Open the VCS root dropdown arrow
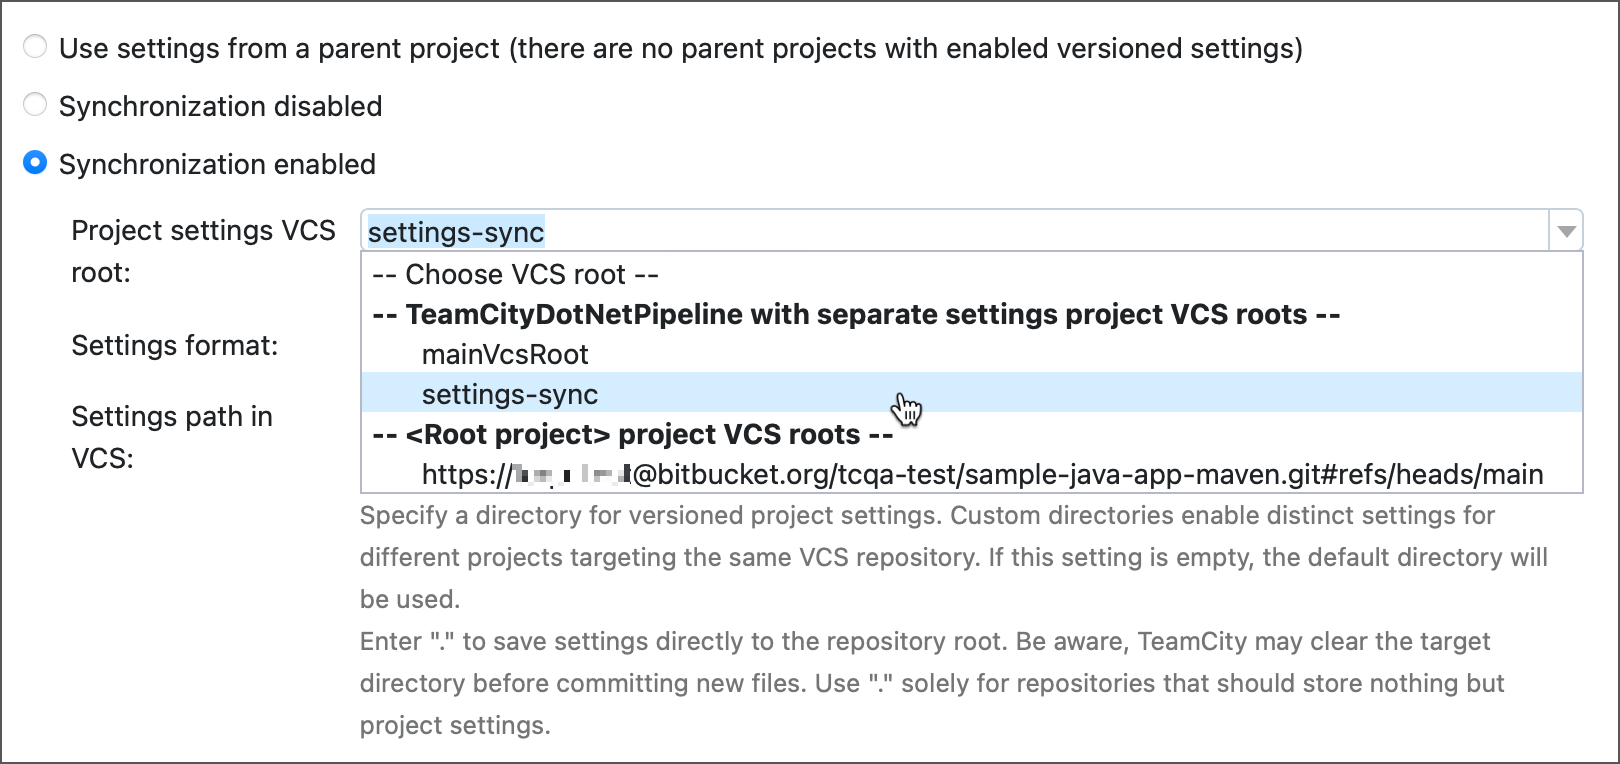The height and width of the screenshot is (764, 1620). click(x=1565, y=232)
